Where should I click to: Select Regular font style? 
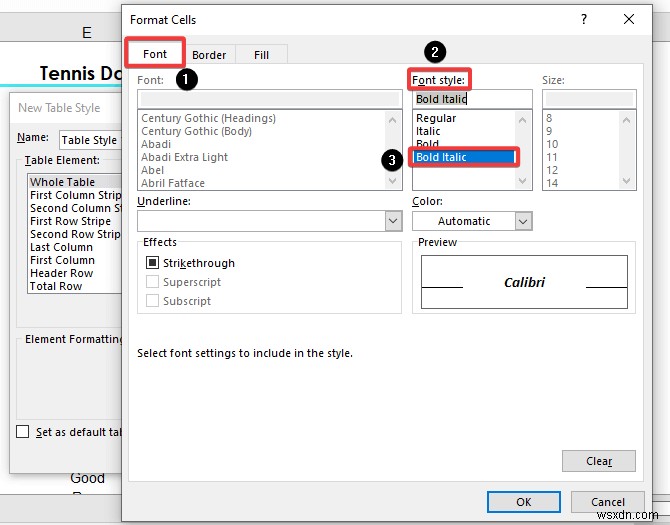[x=436, y=118]
